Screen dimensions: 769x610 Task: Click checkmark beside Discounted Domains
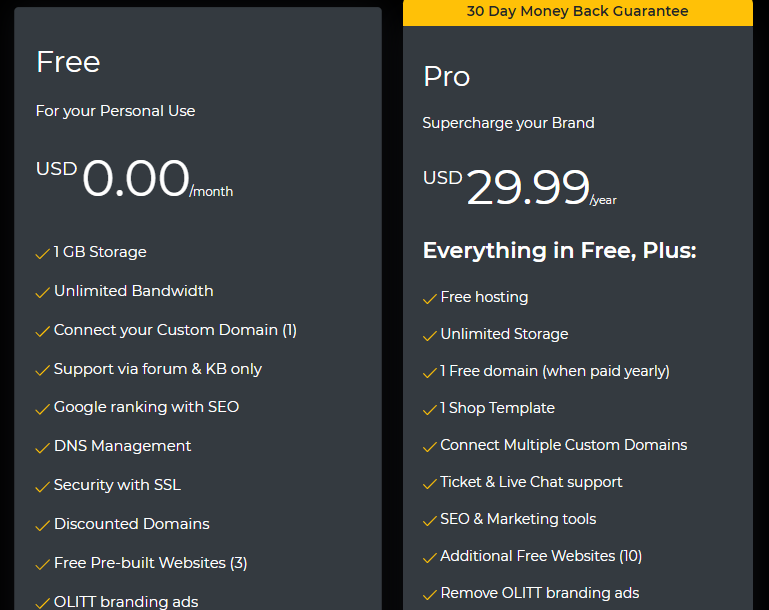click(x=43, y=525)
